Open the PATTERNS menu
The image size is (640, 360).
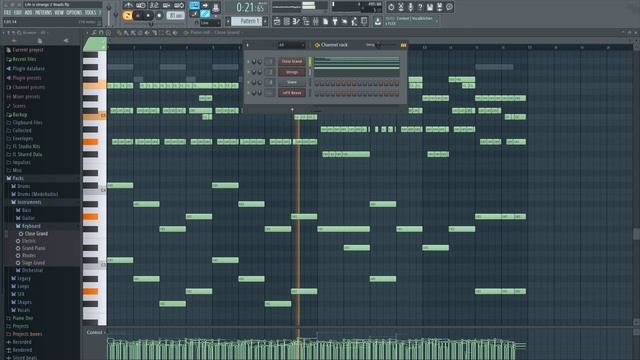point(43,13)
